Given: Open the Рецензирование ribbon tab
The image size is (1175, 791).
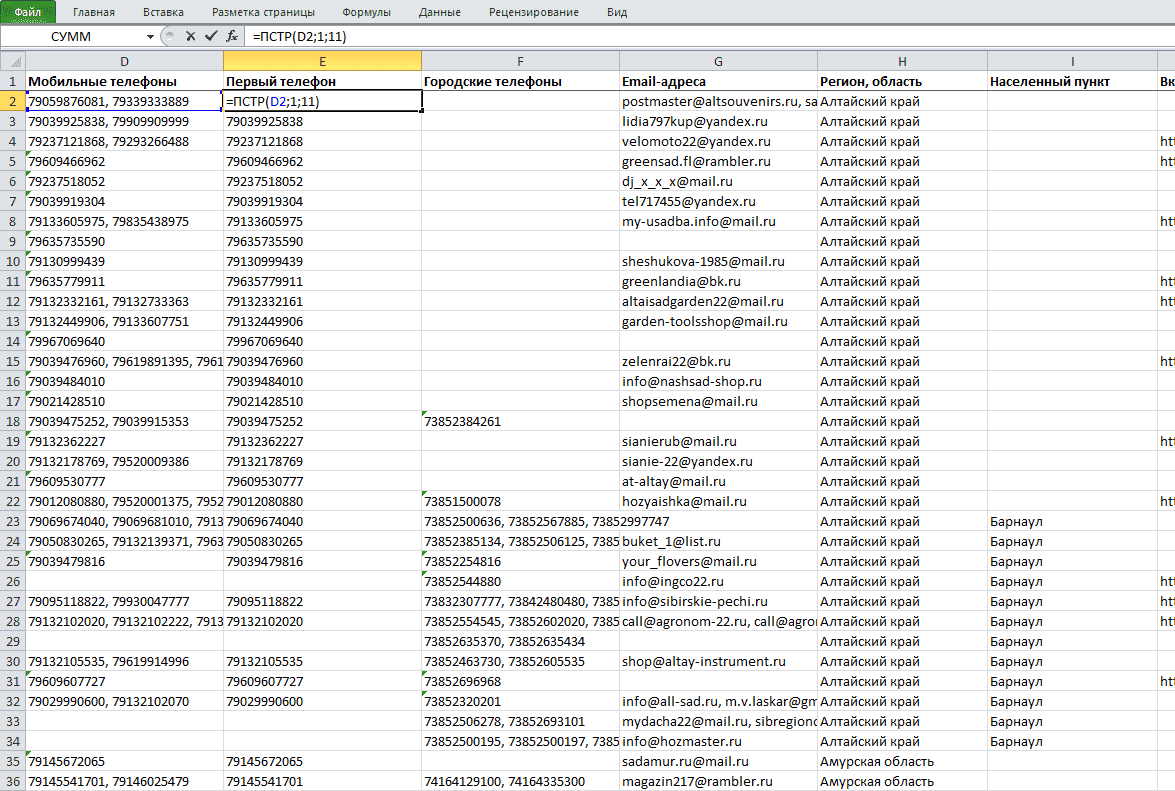Looking at the screenshot, I should click(x=534, y=12).
